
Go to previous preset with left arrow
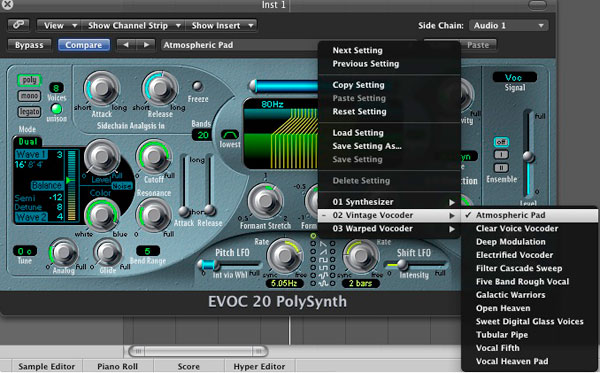click(x=126, y=45)
